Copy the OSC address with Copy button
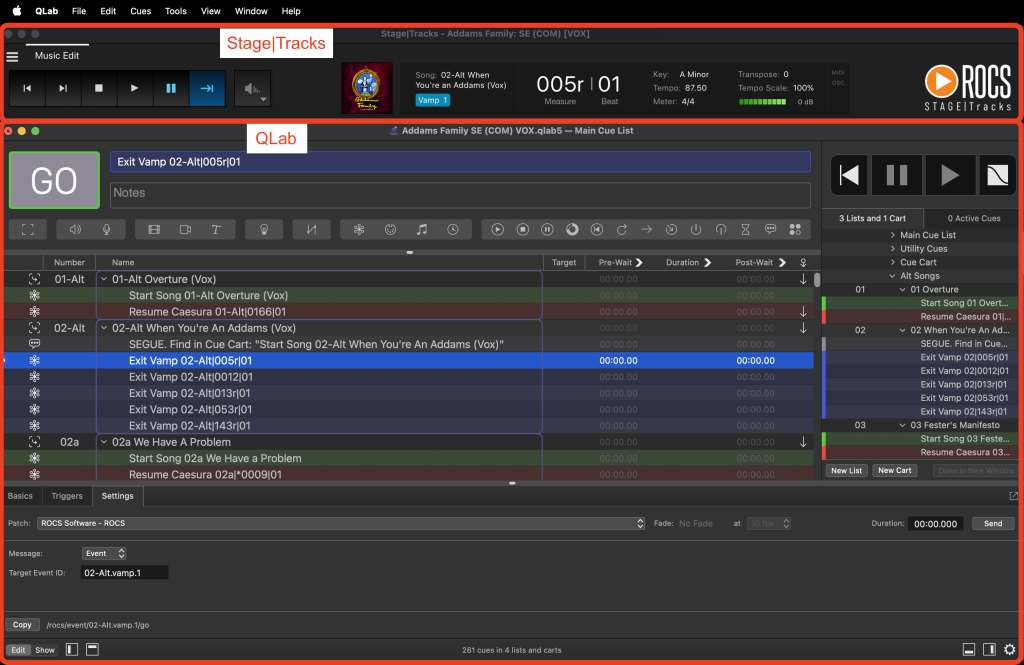Screen dimensions: 1024x665 (22, 625)
